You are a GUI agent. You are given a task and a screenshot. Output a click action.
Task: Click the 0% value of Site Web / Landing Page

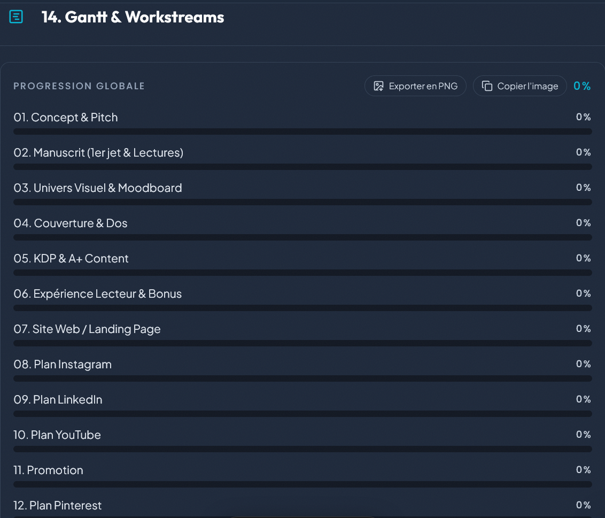[x=583, y=329]
